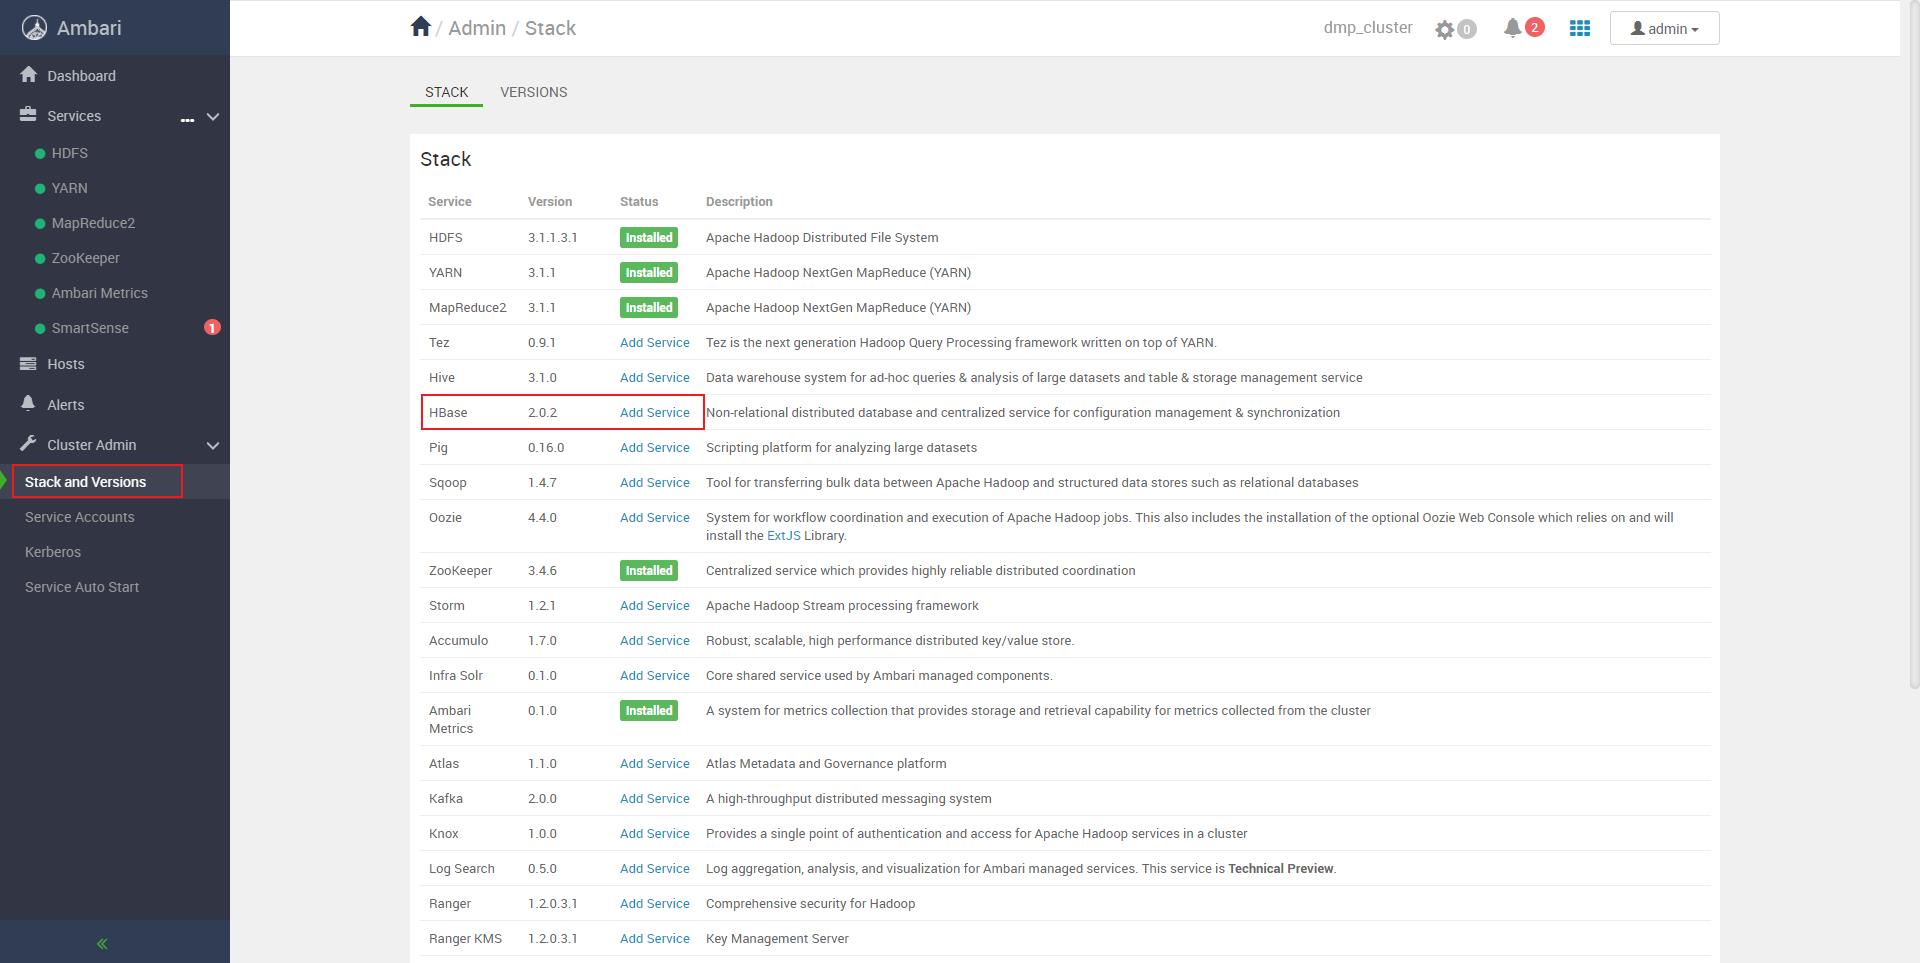The height and width of the screenshot is (963, 1920).
Task: Open Ambari Metrics in sidebar
Action: [x=100, y=293]
